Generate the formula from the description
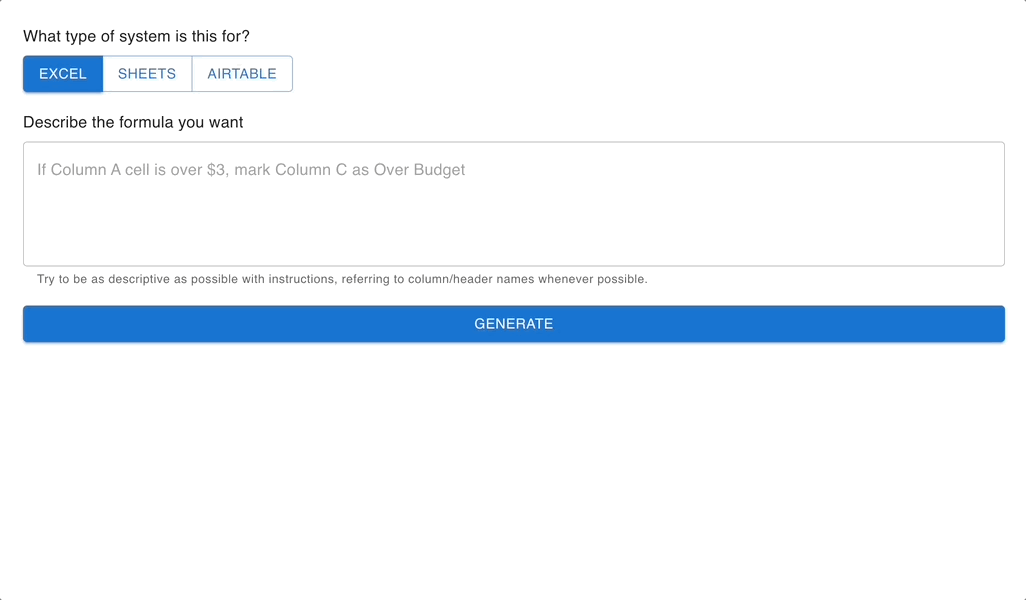Image resolution: width=1026 pixels, height=600 pixels. 513,324
